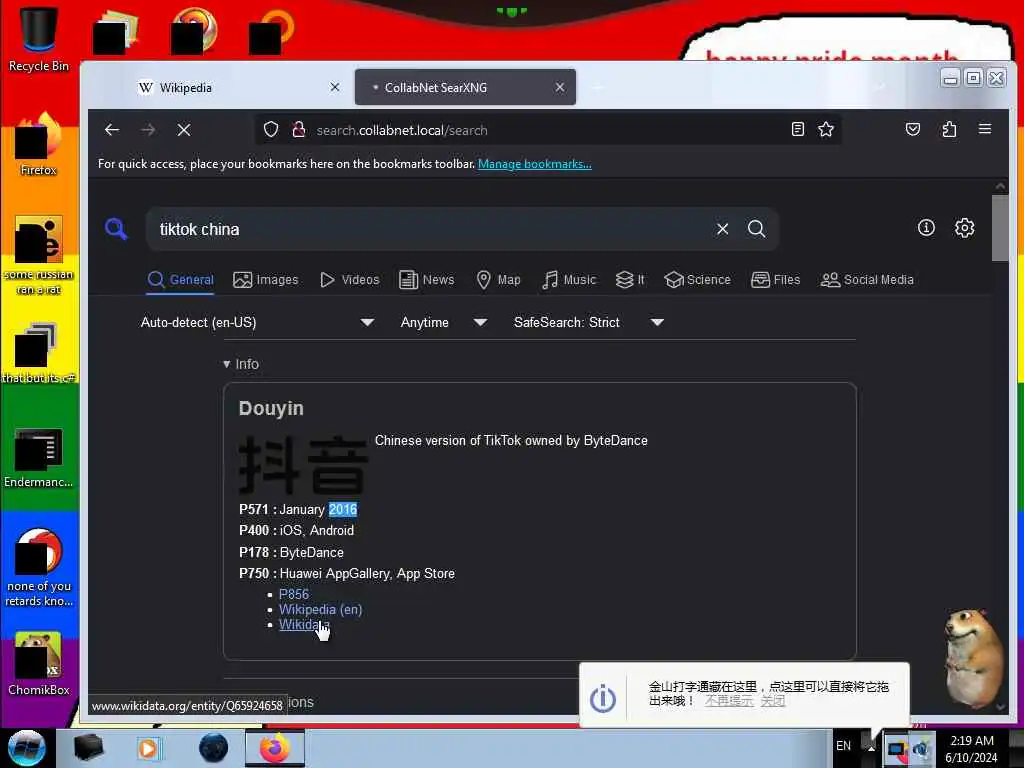The width and height of the screenshot is (1024, 768).
Task: Click the Windows Start orb
Action: click(x=27, y=748)
